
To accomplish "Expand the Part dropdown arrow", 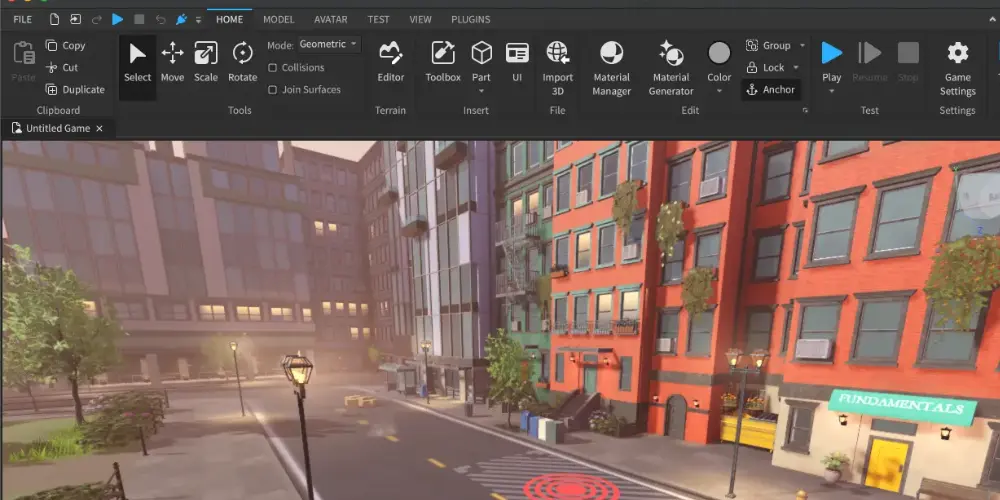I will pyautogui.click(x=482, y=91).
